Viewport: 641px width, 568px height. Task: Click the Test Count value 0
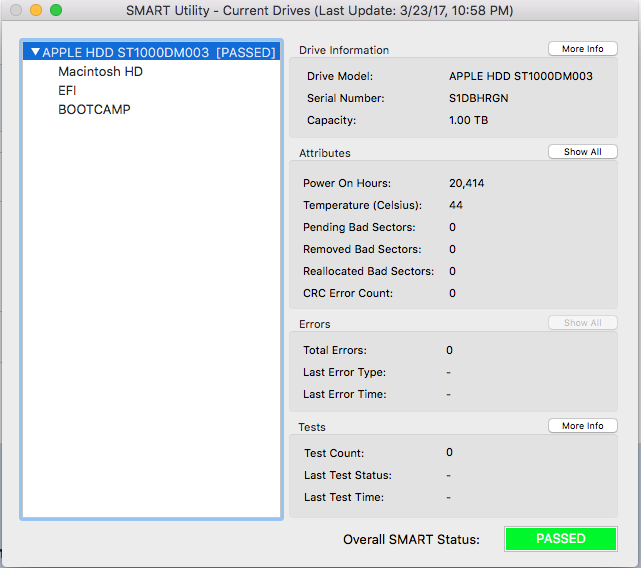click(449, 452)
